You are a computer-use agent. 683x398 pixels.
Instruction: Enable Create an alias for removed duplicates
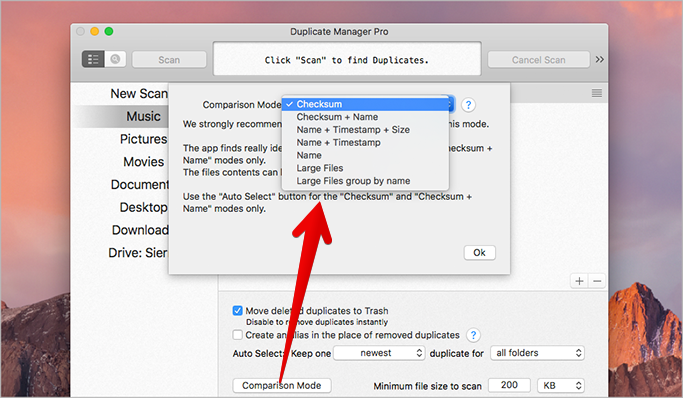pos(237,335)
